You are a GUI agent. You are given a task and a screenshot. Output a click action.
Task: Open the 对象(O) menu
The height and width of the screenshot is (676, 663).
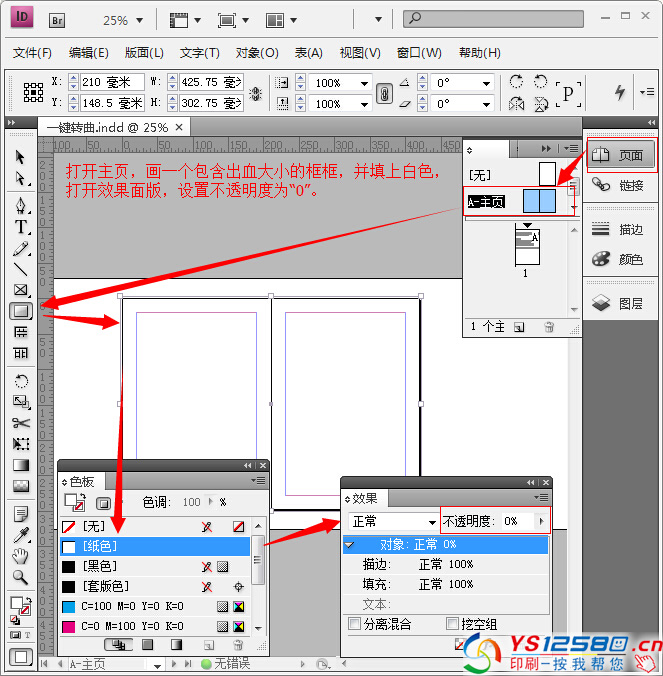pyautogui.click(x=256, y=53)
